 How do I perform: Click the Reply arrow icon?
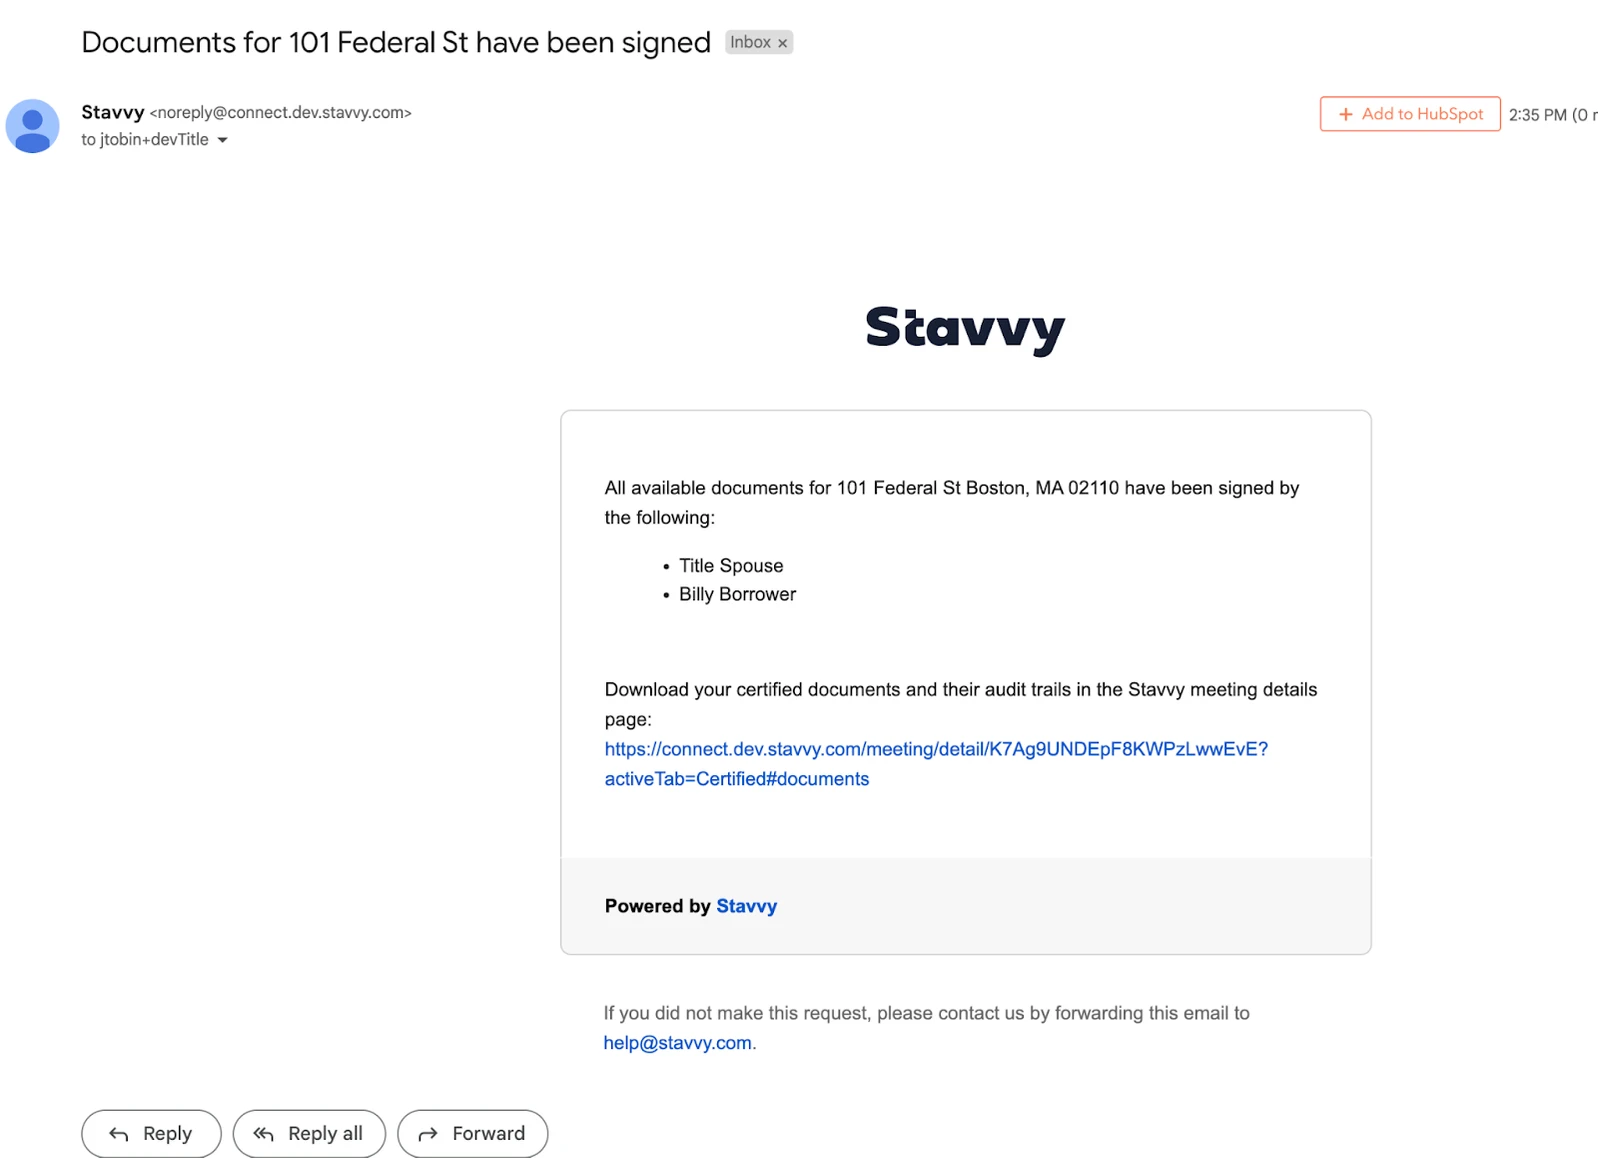click(x=119, y=1134)
